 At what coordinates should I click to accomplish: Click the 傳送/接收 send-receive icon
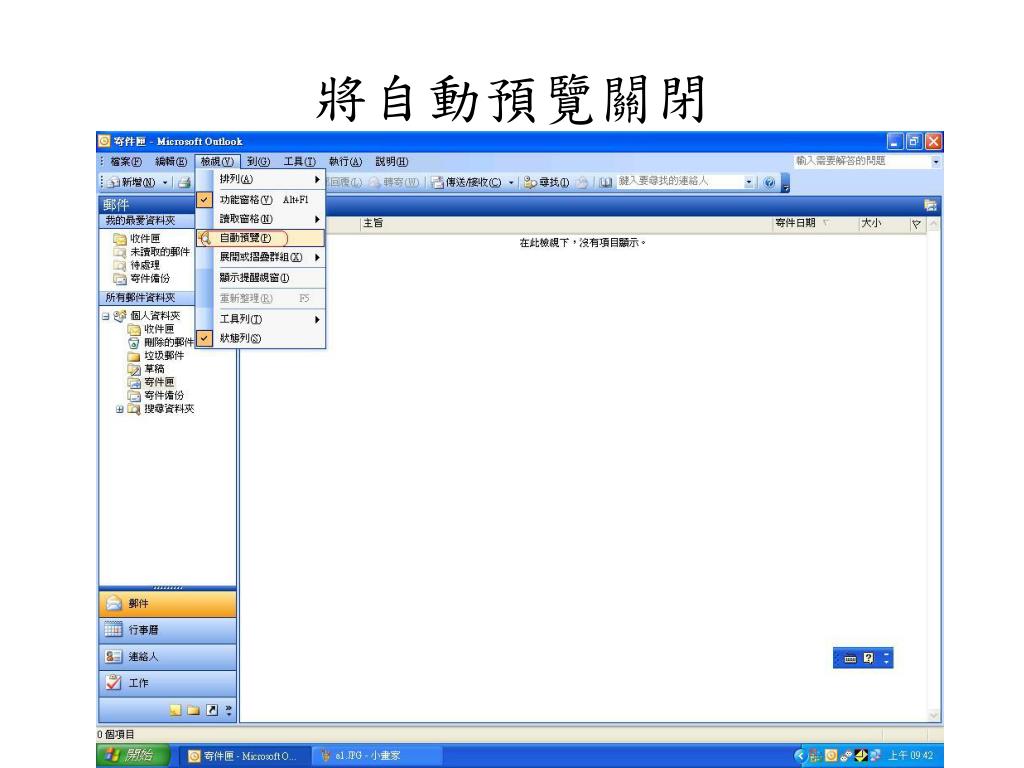click(x=438, y=182)
